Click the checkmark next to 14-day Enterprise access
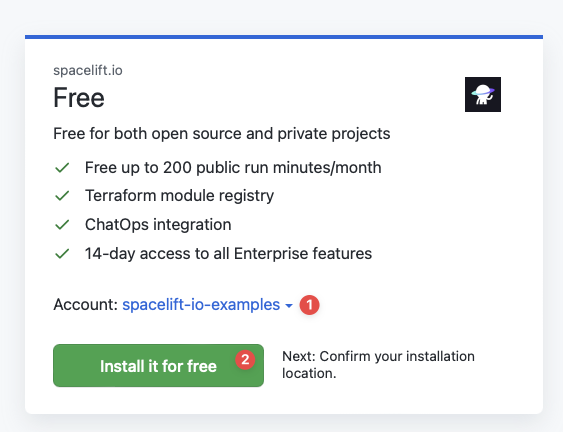This screenshot has height=432, width=563. coord(62,254)
